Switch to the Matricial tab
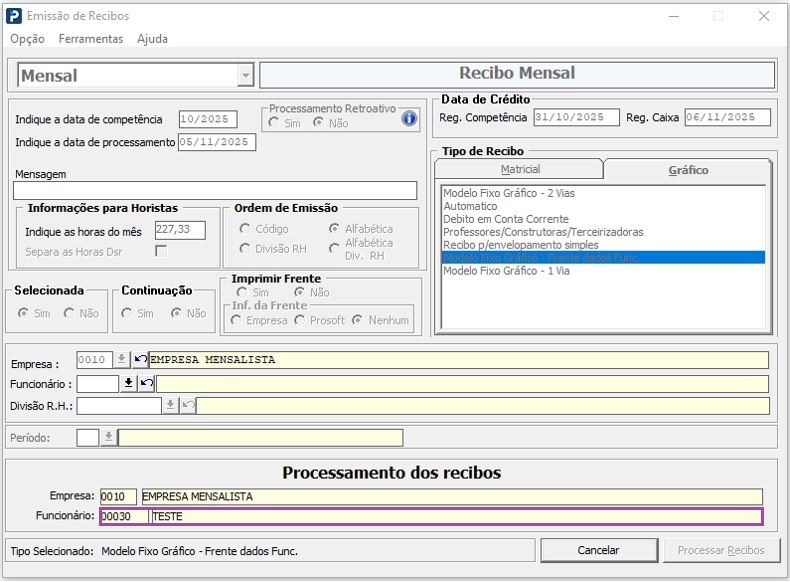Viewport: 790px width, 582px height. [520, 170]
